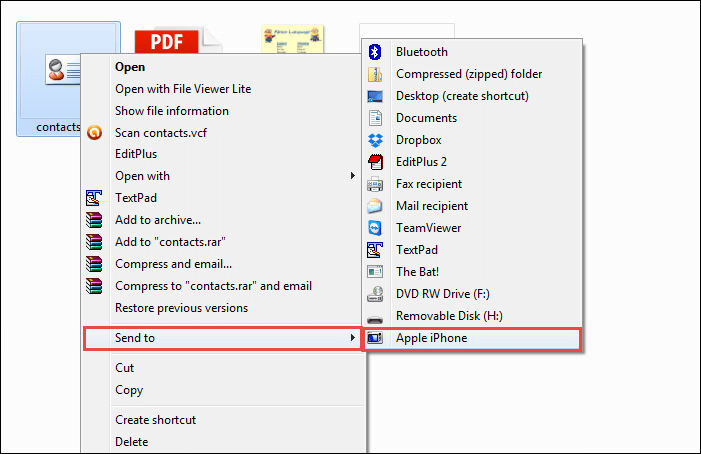701x454 pixels.
Task: Choose TextPad text in the context menu
Action: (x=136, y=198)
